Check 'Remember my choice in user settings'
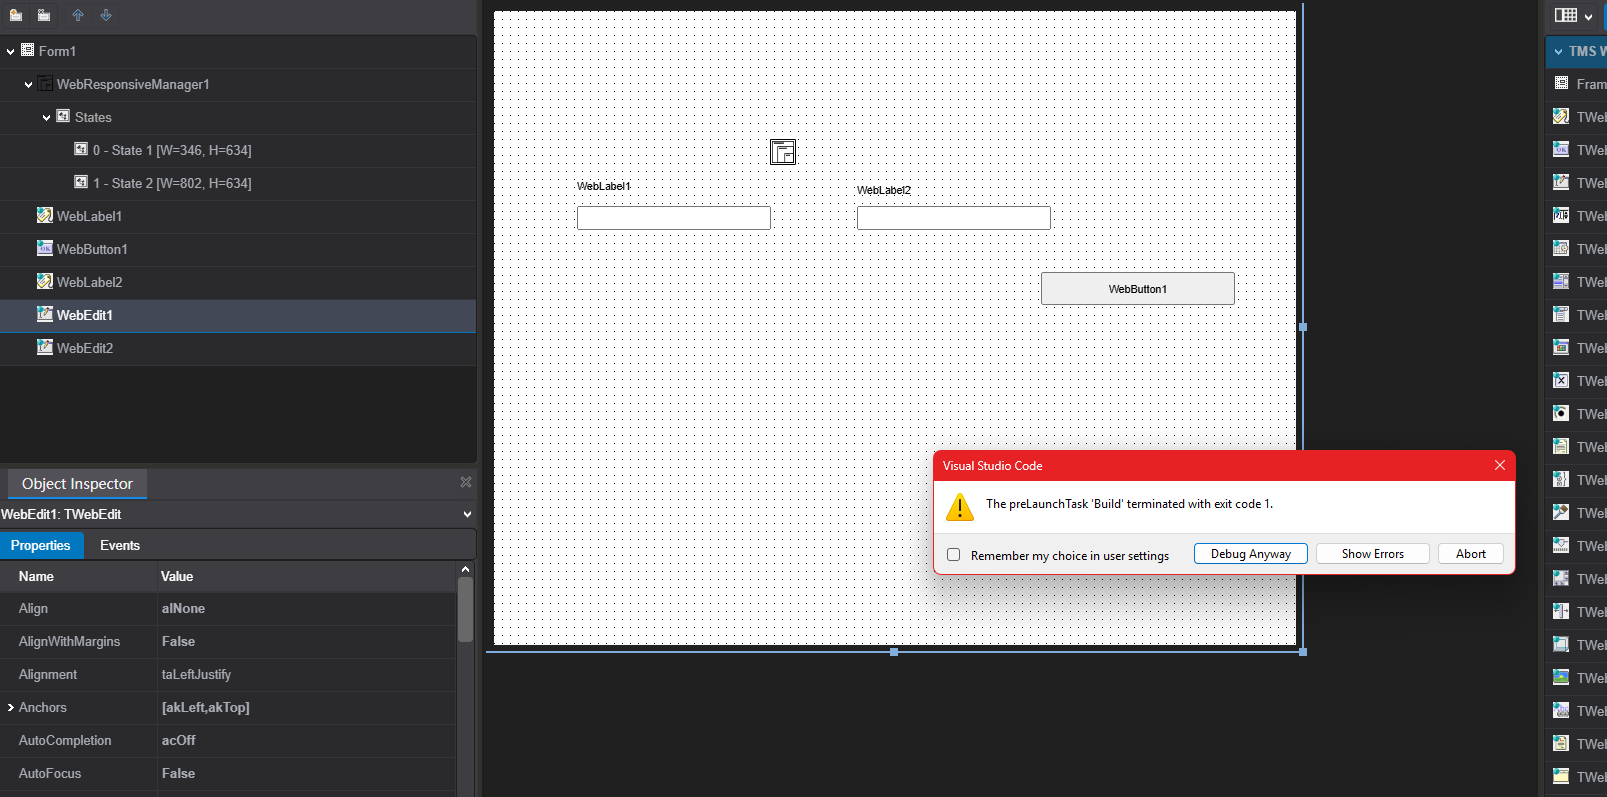 coord(954,555)
